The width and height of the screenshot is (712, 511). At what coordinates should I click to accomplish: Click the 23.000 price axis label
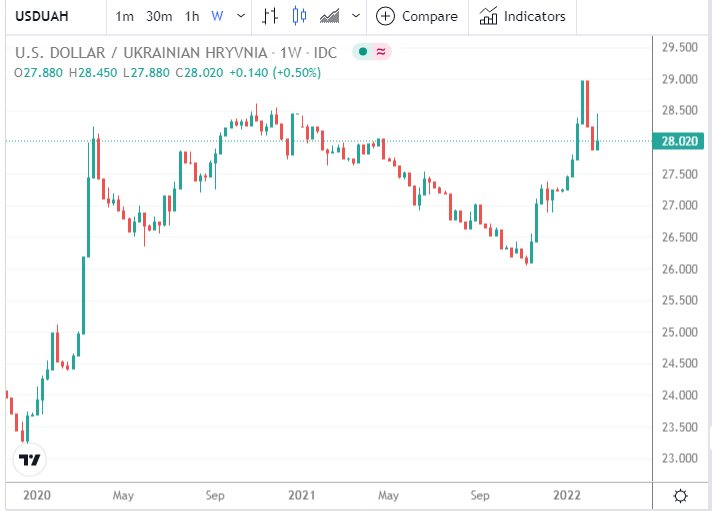679,458
